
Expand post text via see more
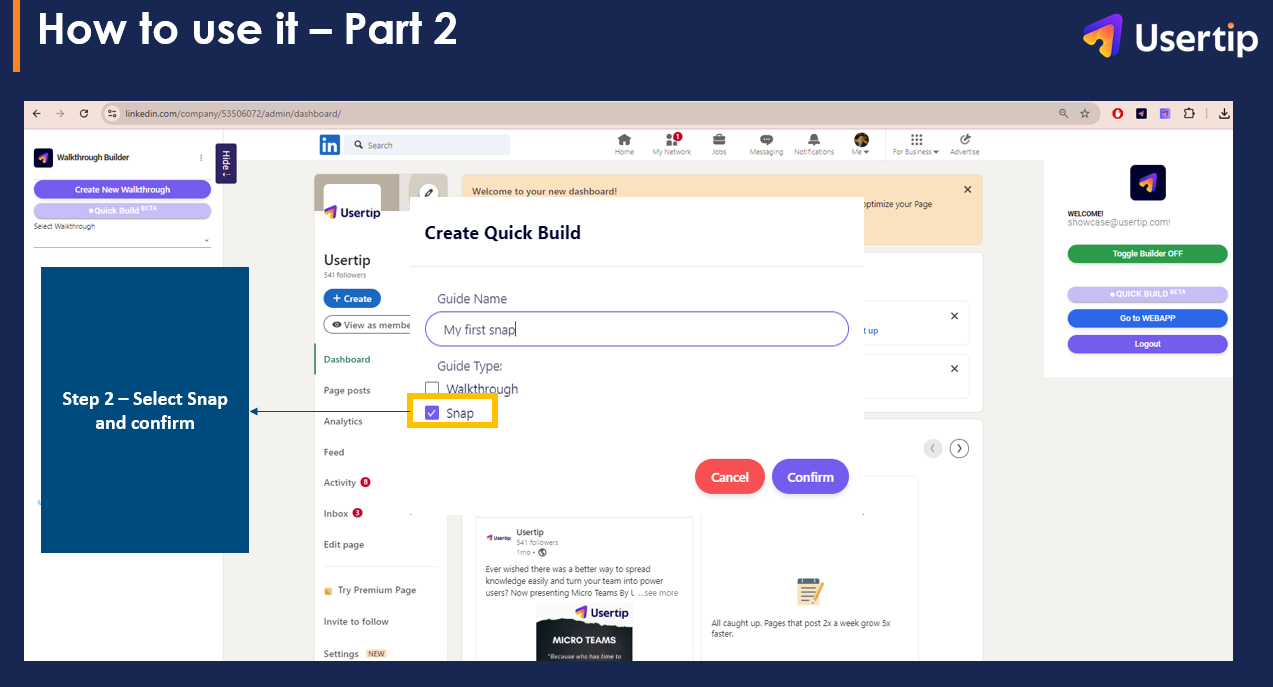(659, 593)
